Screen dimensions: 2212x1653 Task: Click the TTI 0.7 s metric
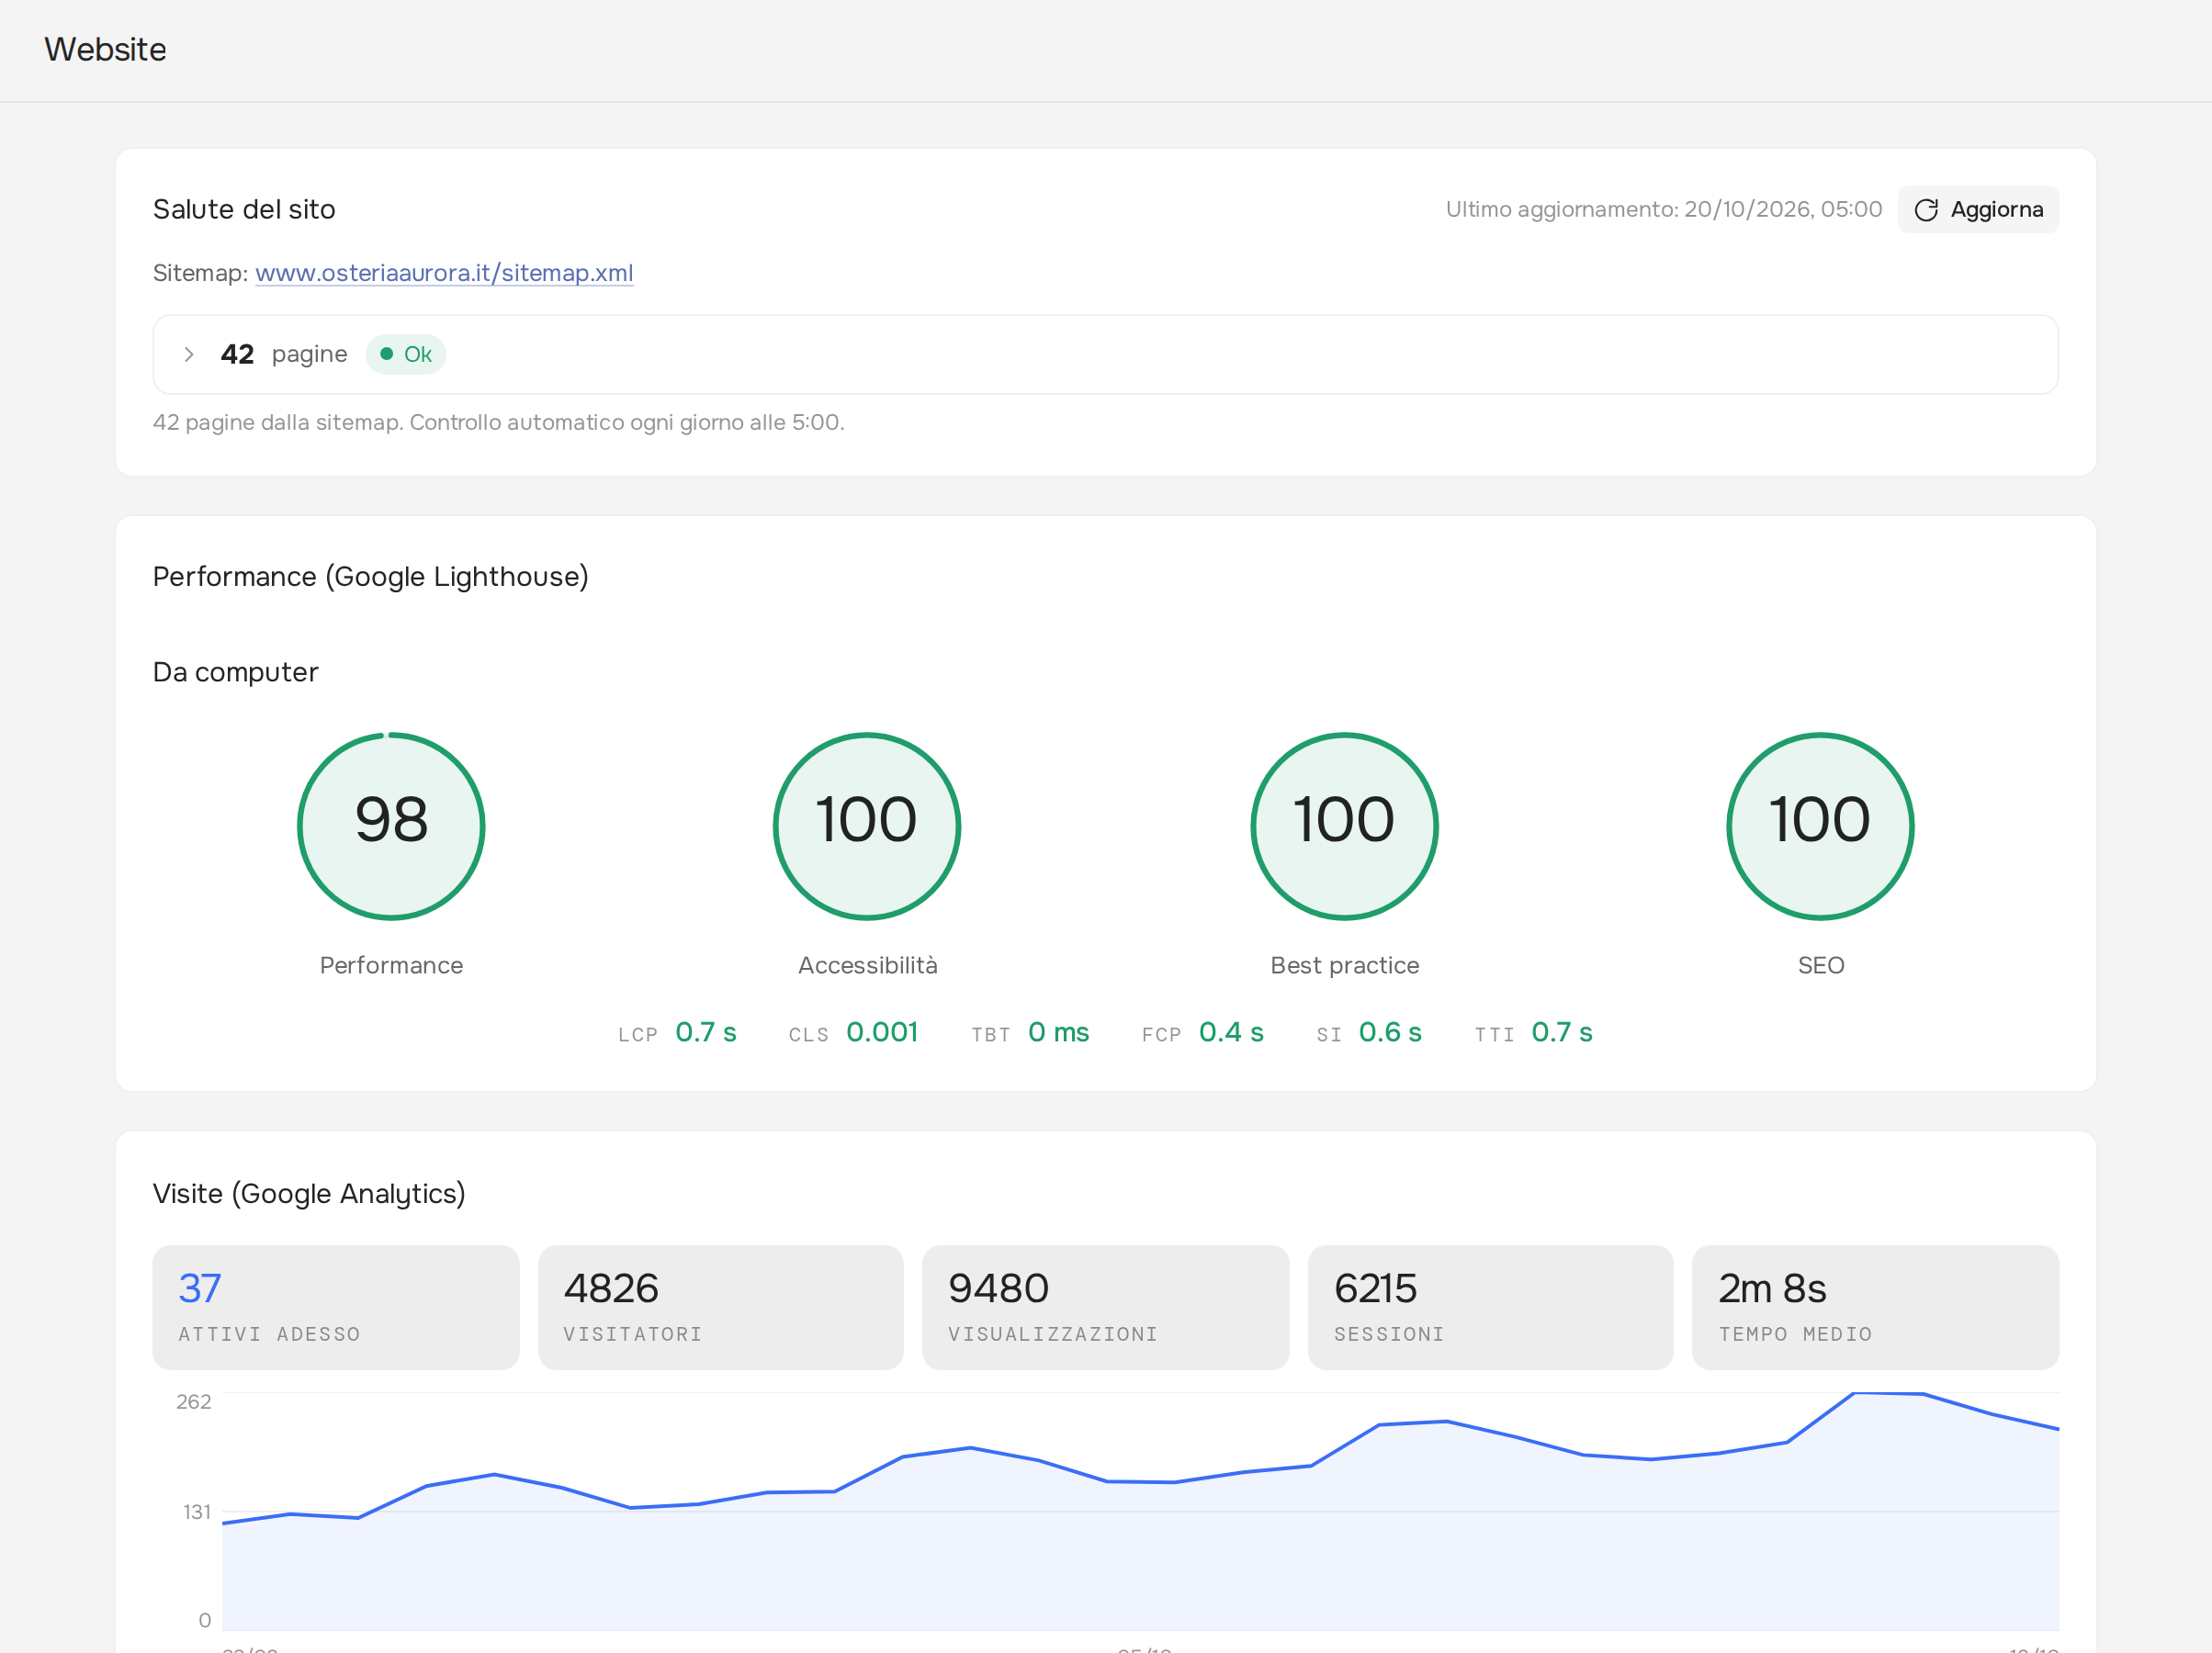[1533, 1032]
